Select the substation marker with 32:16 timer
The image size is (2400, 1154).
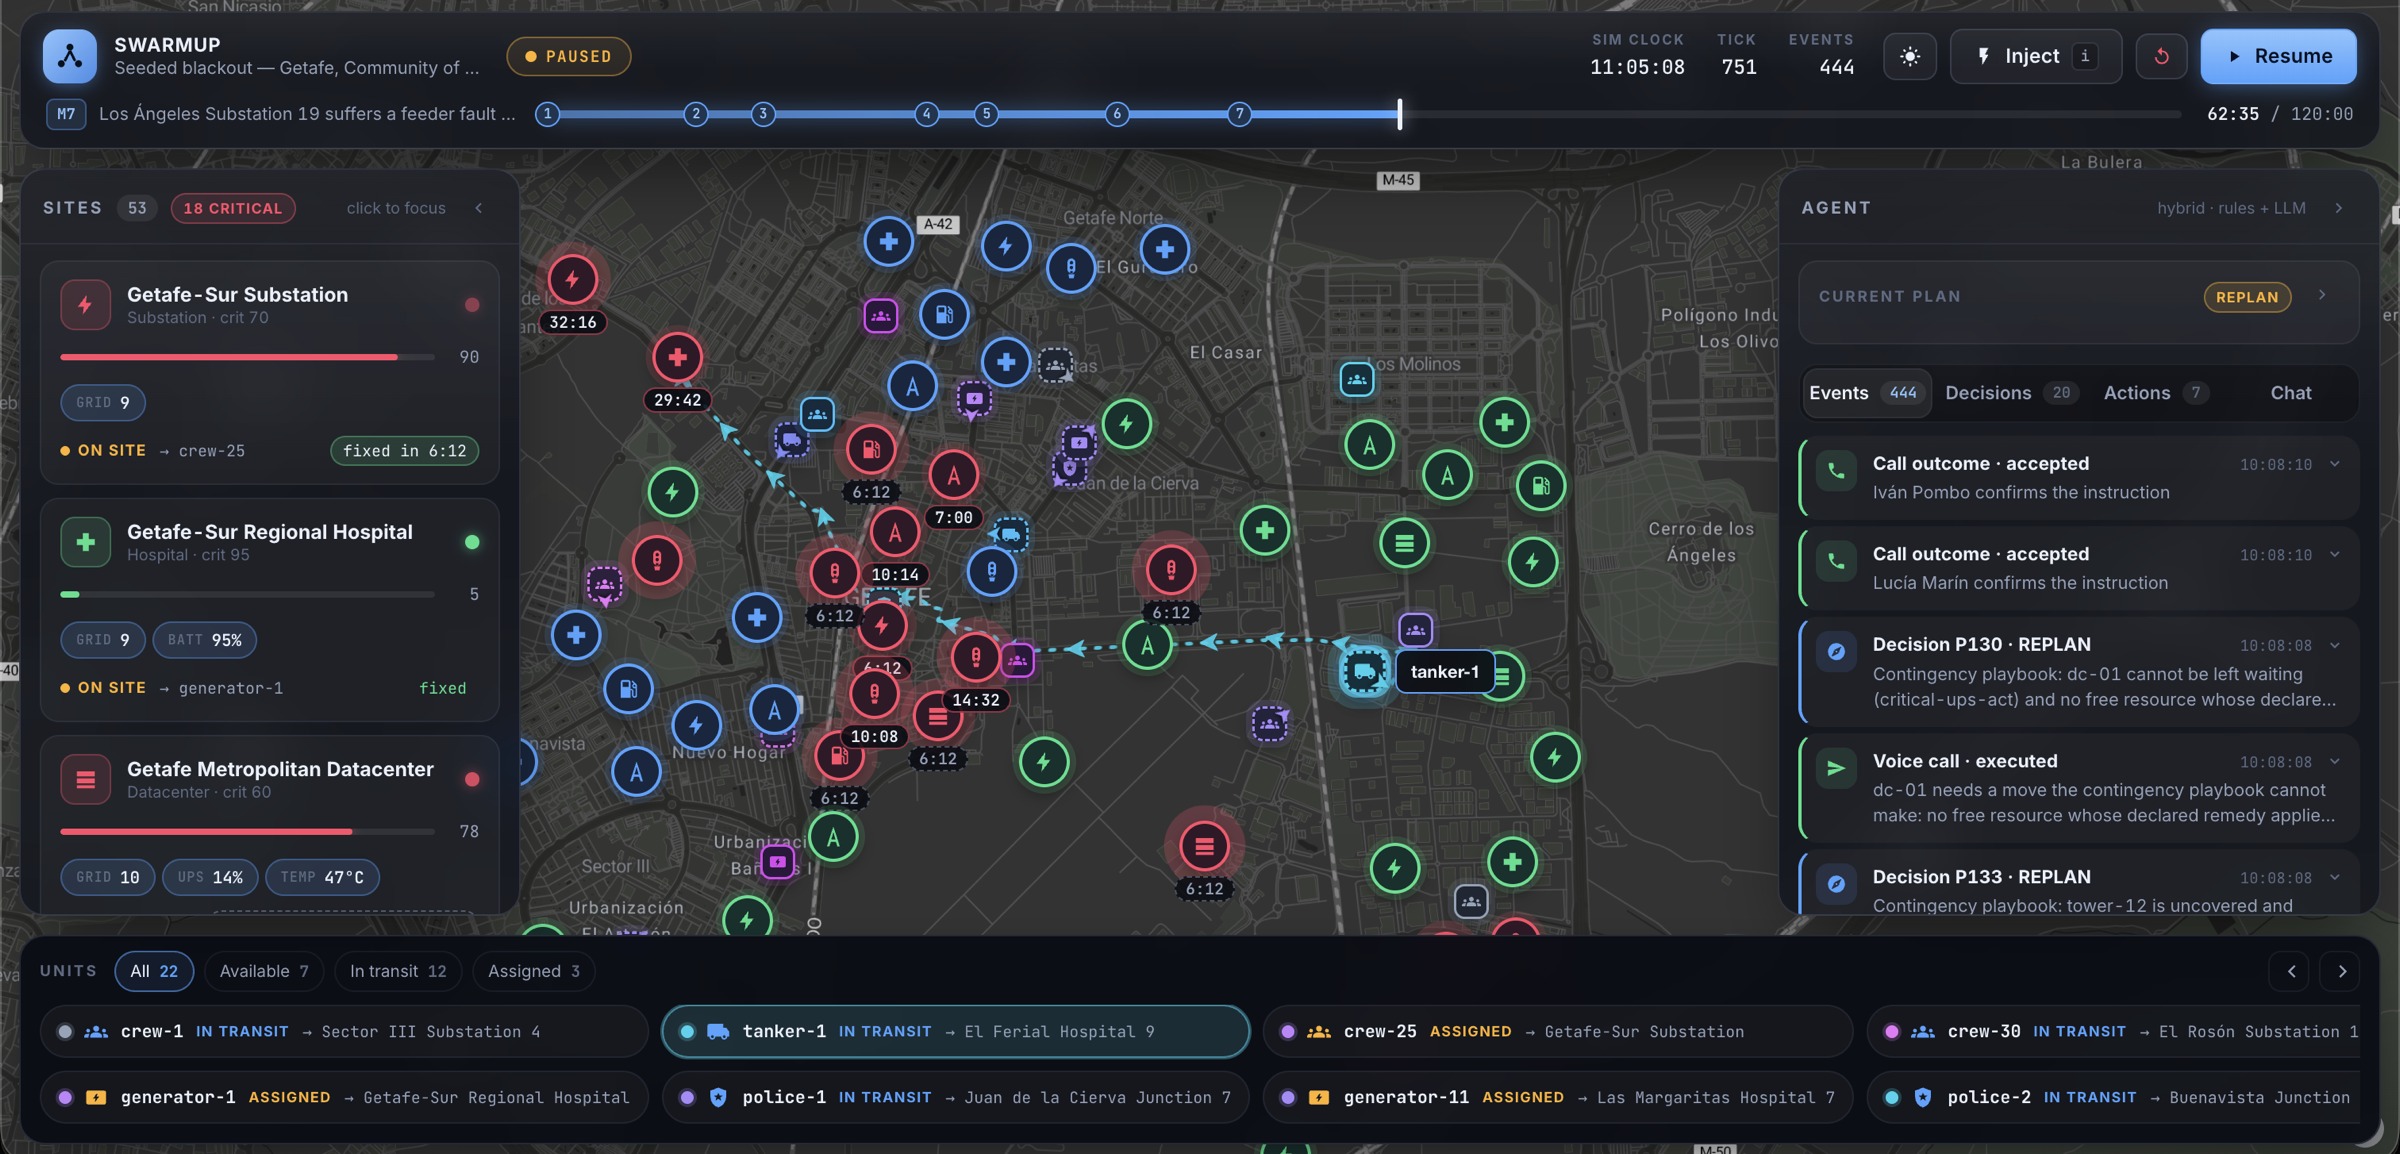[572, 280]
